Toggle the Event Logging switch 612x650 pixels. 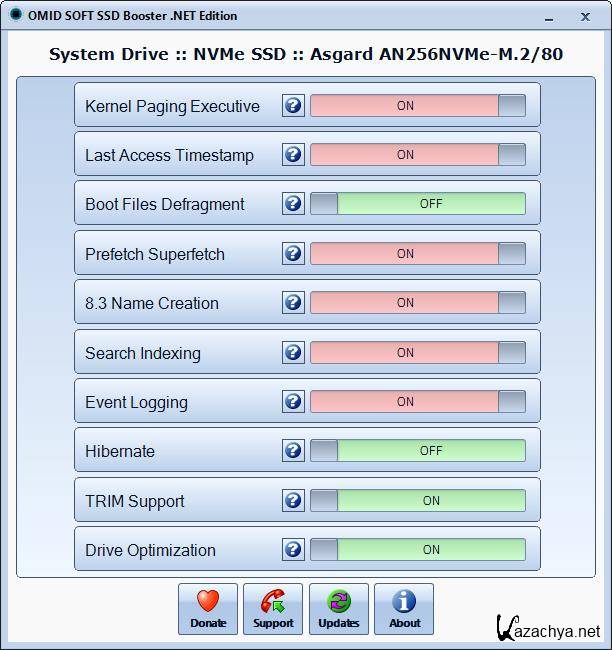417,402
